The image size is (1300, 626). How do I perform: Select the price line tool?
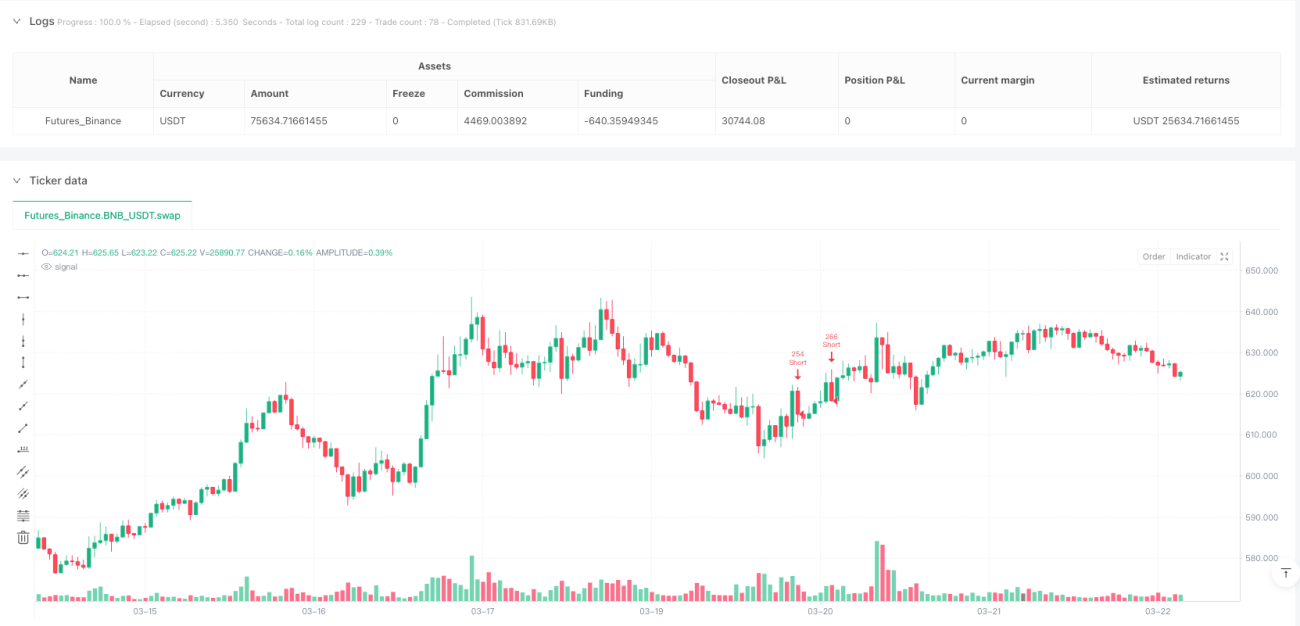click(24, 450)
